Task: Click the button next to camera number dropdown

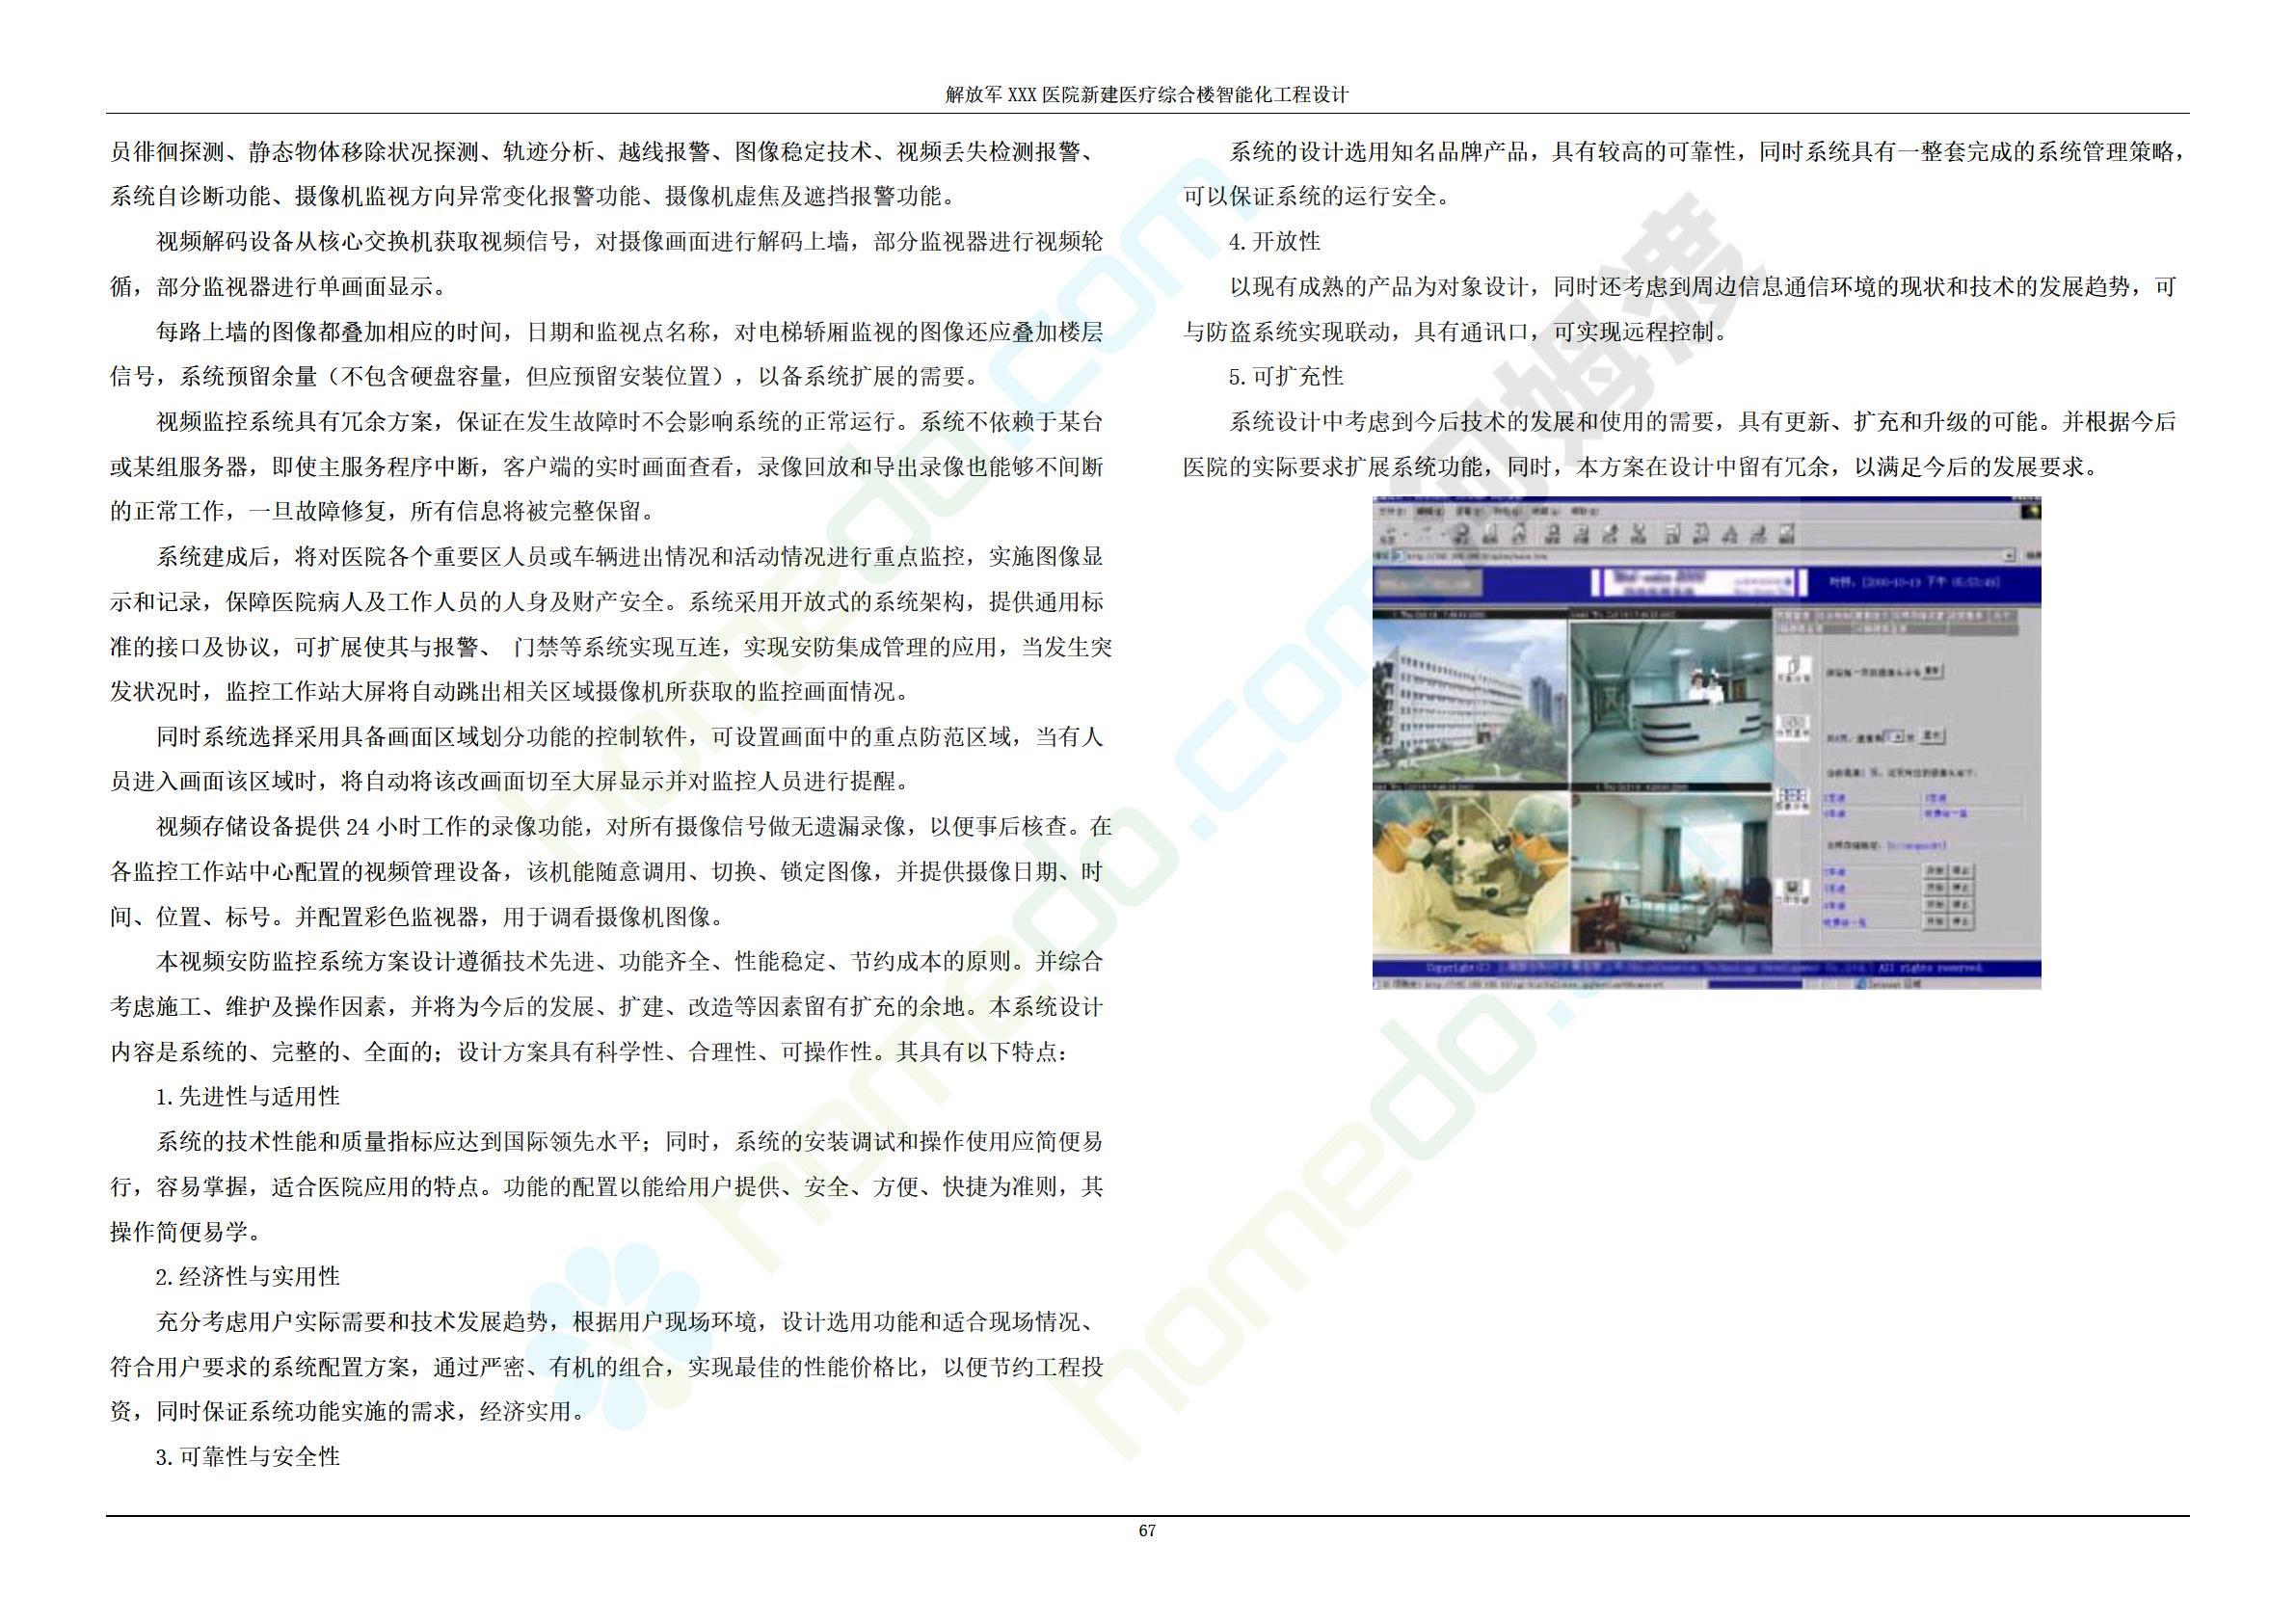Action: pos(1933,736)
